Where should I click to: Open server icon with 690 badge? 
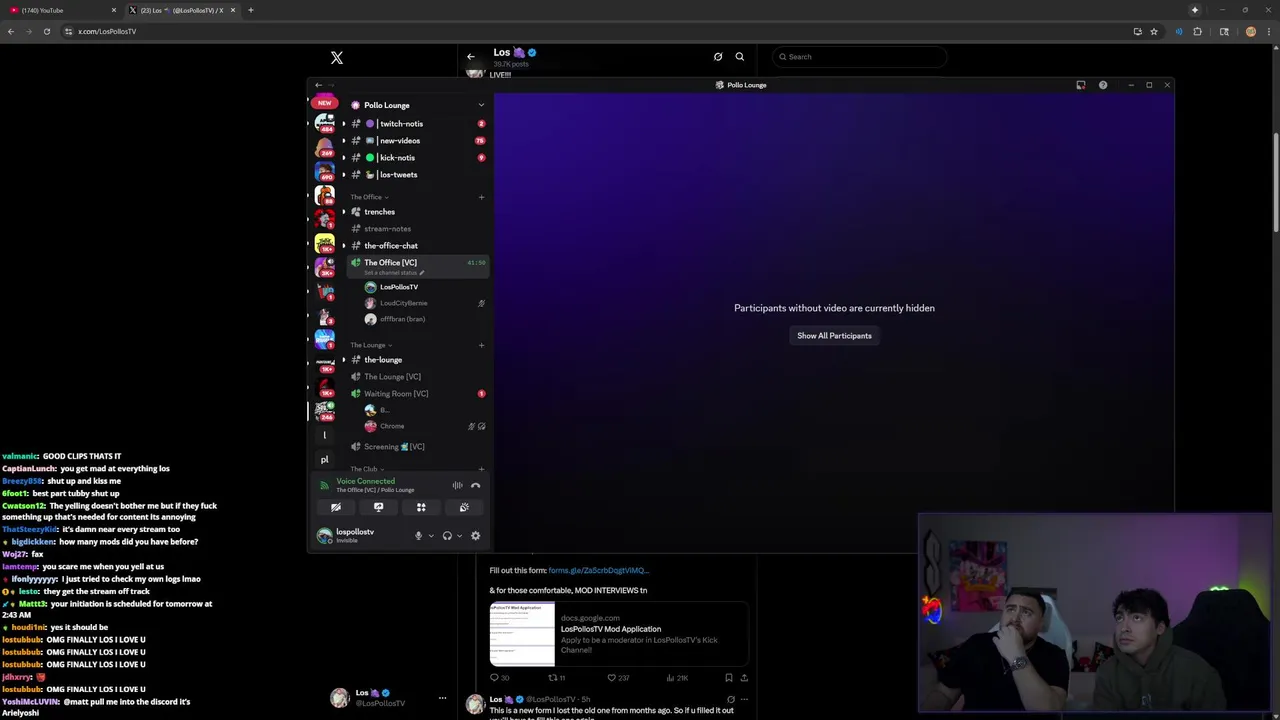point(324,172)
